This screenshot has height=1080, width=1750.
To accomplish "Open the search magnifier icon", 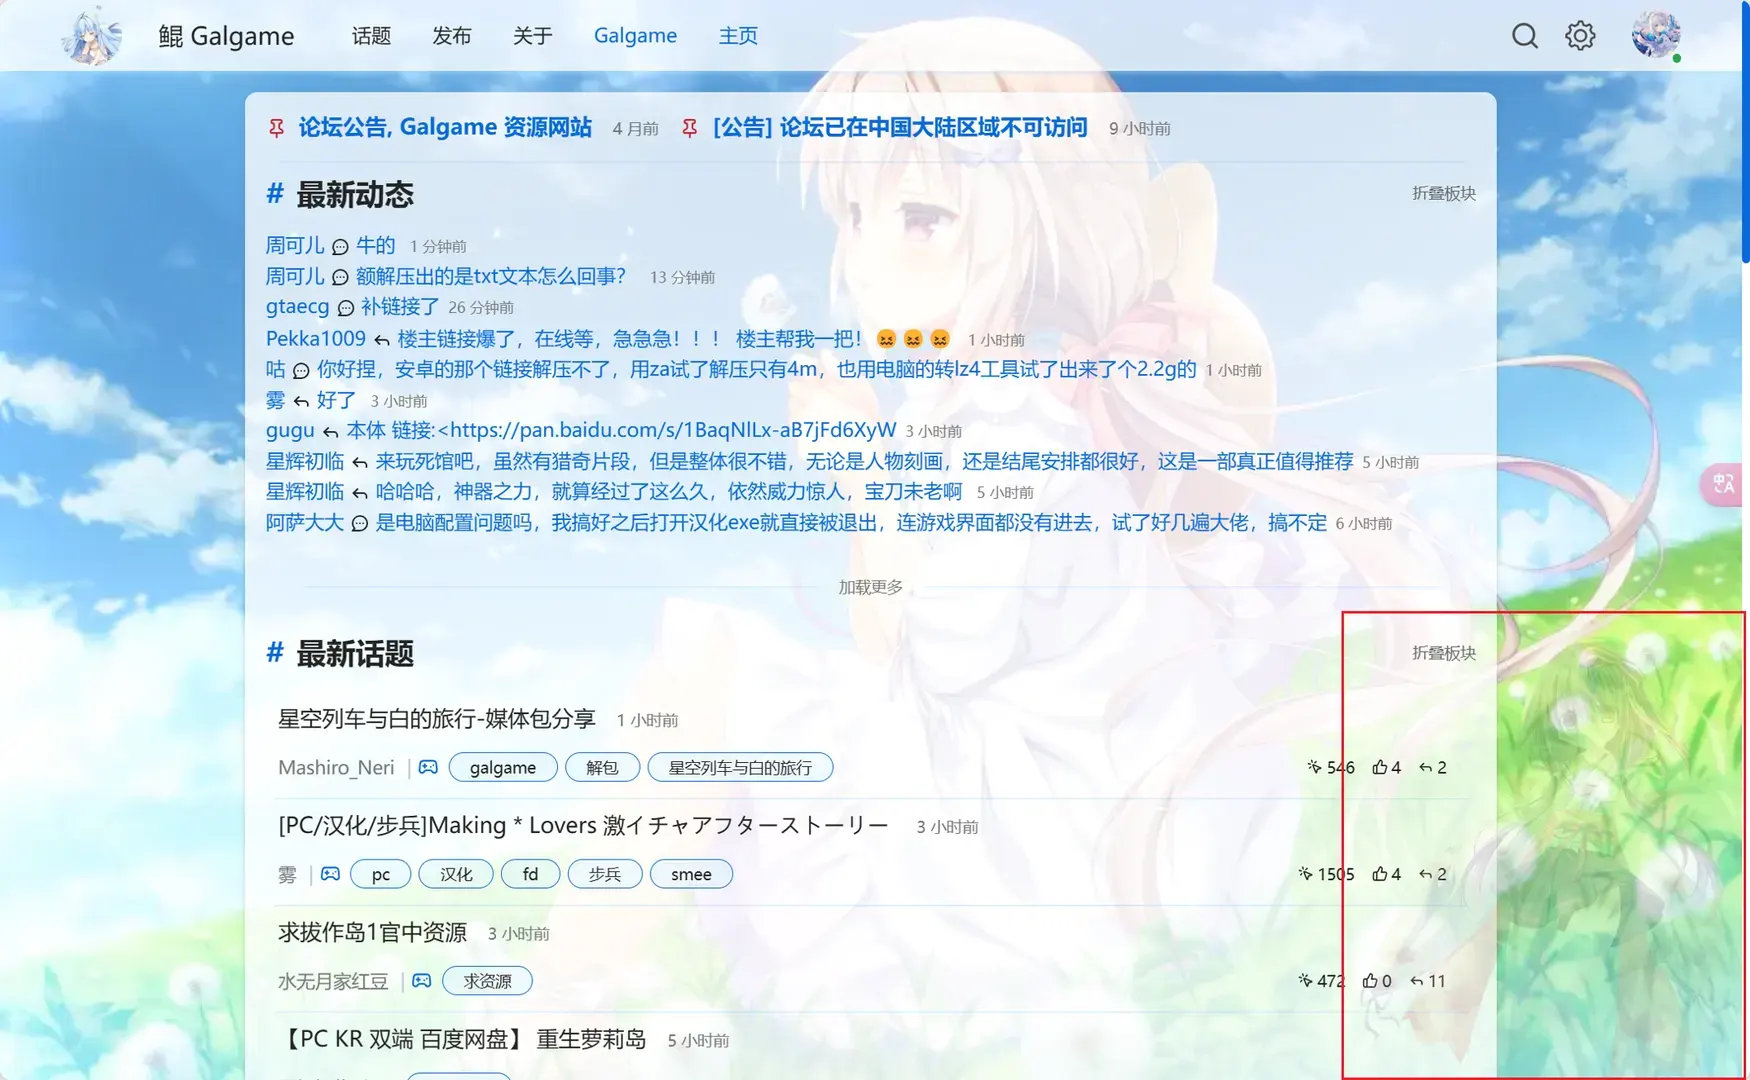I will tap(1524, 36).
